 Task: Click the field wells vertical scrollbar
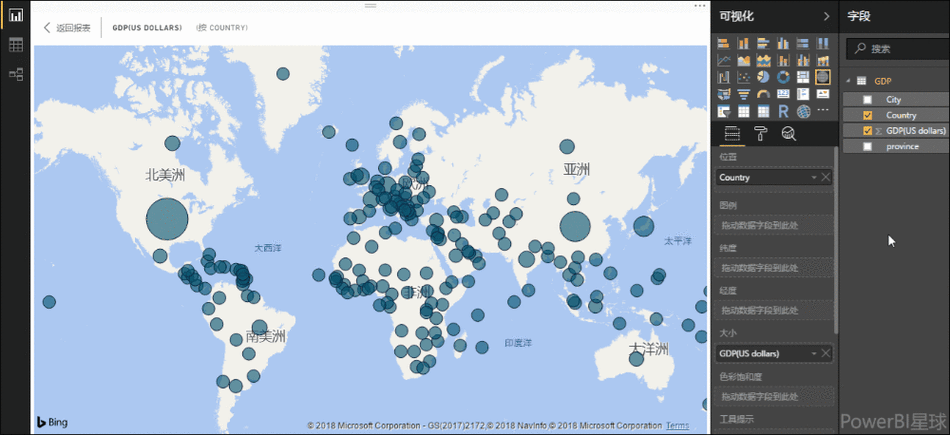pyautogui.click(x=836, y=239)
